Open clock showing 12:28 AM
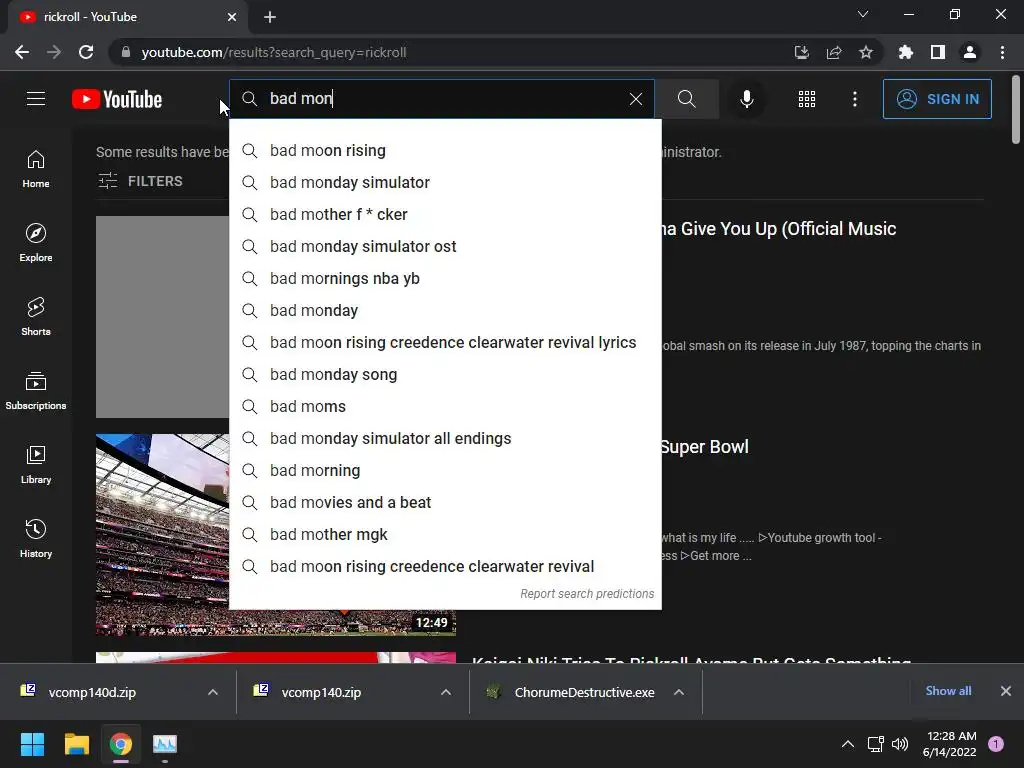This screenshot has height=768, width=1024. pos(950,744)
